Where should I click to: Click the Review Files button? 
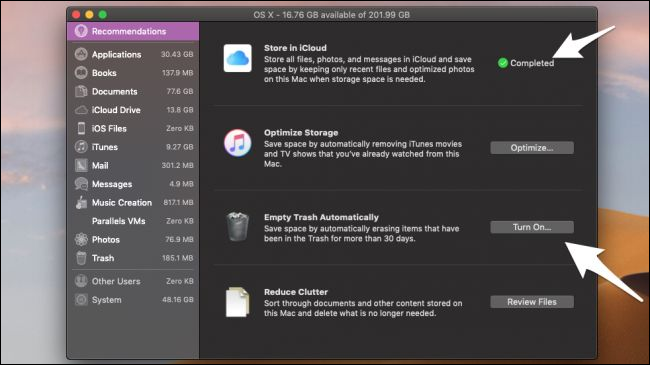tap(532, 302)
